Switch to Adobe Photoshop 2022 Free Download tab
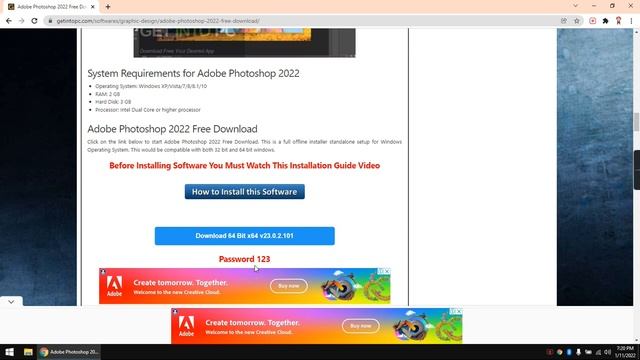 51,7
